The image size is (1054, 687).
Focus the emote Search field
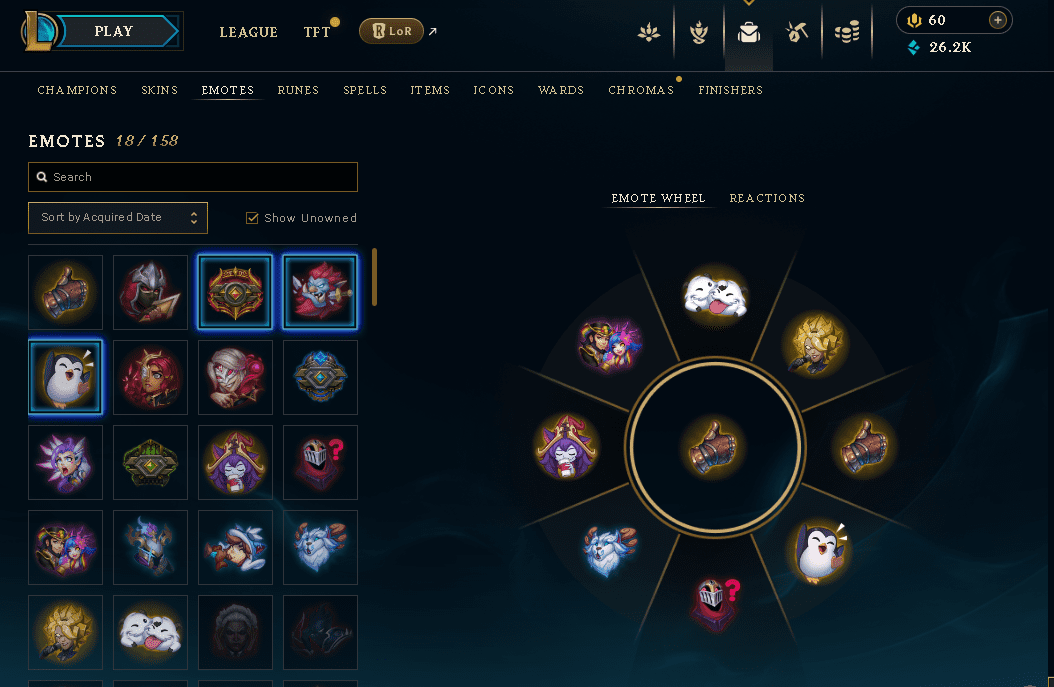point(193,177)
